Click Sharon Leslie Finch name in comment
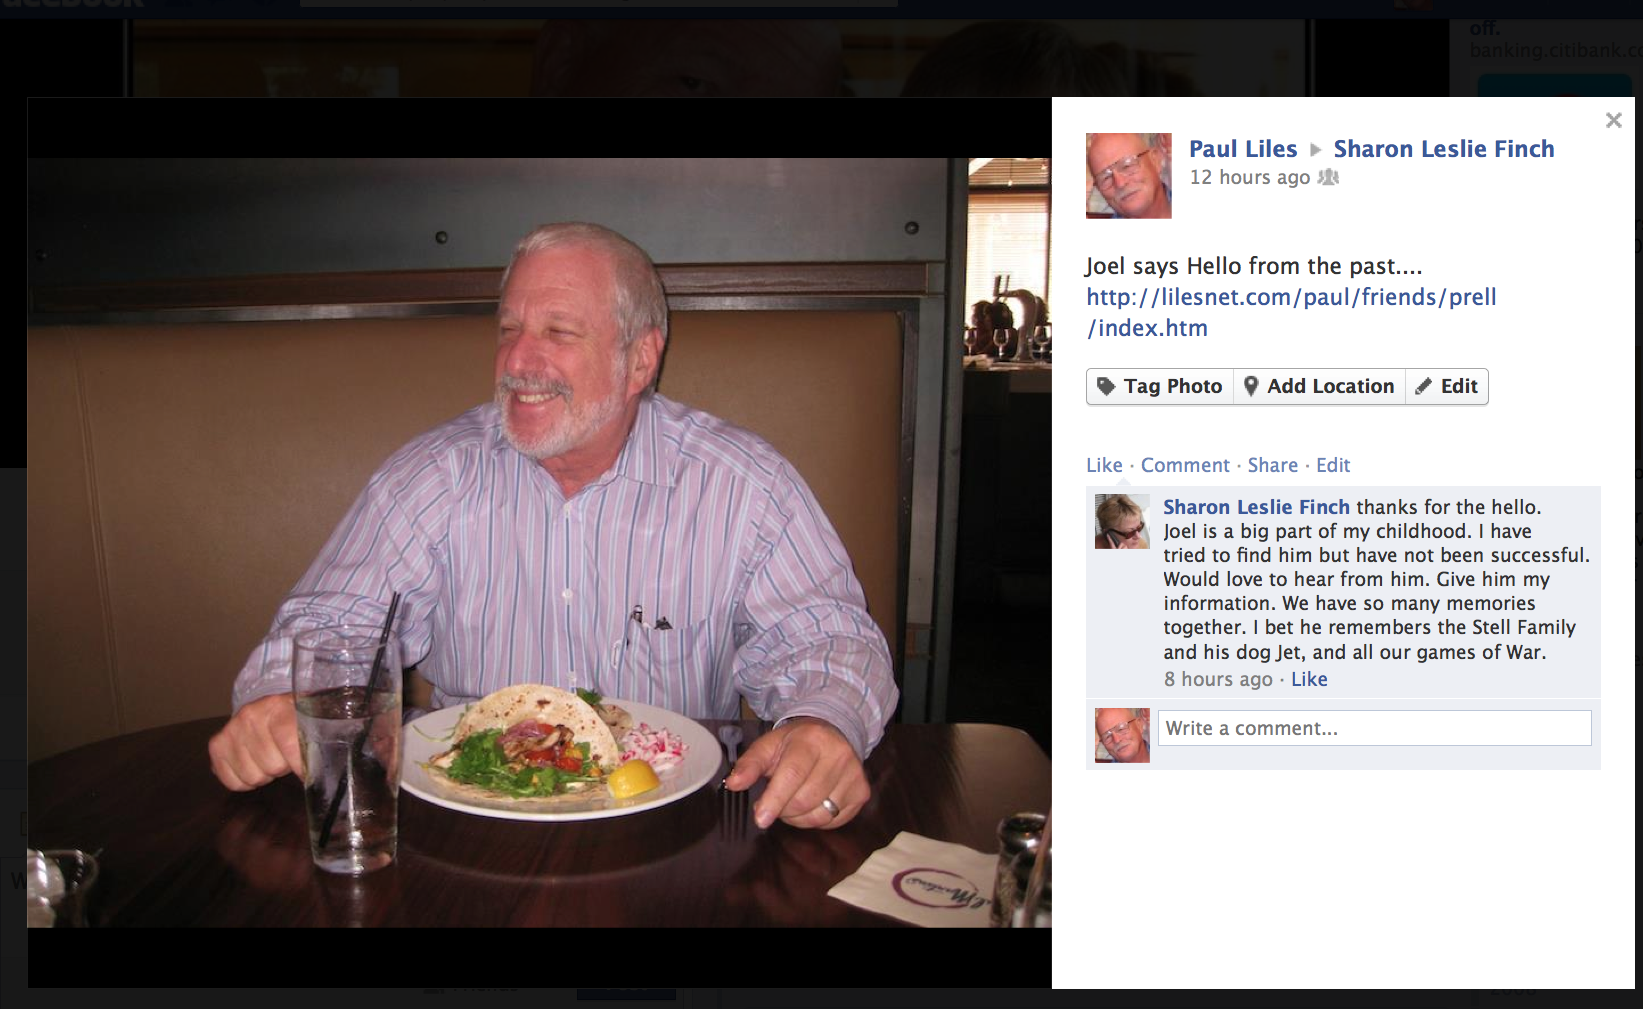This screenshot has width=1643, height=1009. pos(1256,507)
